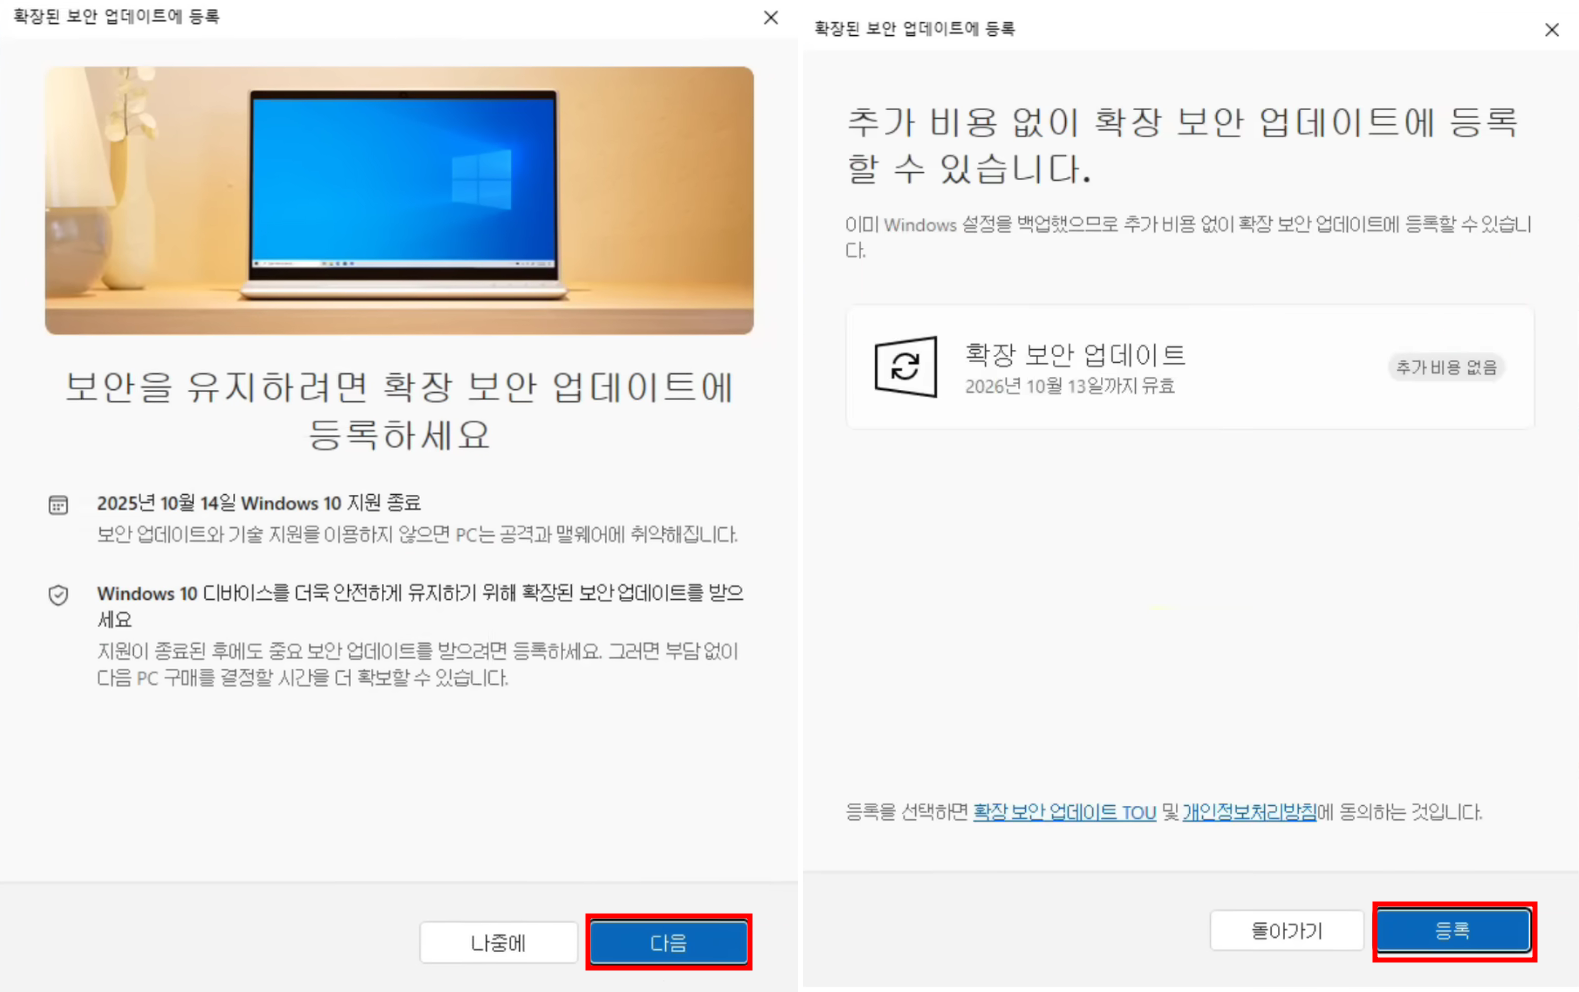Click the 추가 비용 없음 badge
The height and width of the screenshot is (992, 1579).
point(1446,367)
